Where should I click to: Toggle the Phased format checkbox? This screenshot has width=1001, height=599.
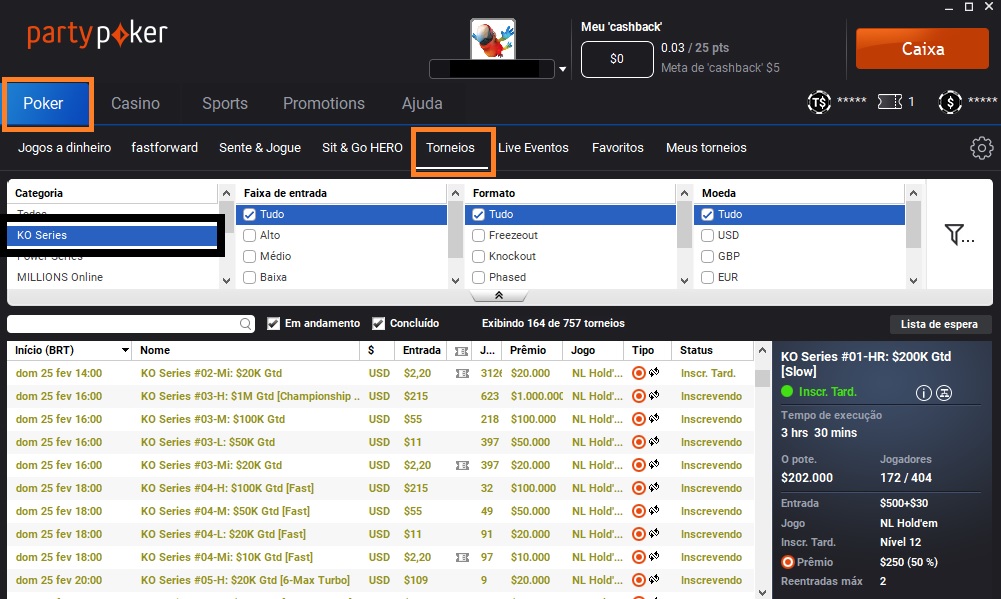tap(478, 277)
